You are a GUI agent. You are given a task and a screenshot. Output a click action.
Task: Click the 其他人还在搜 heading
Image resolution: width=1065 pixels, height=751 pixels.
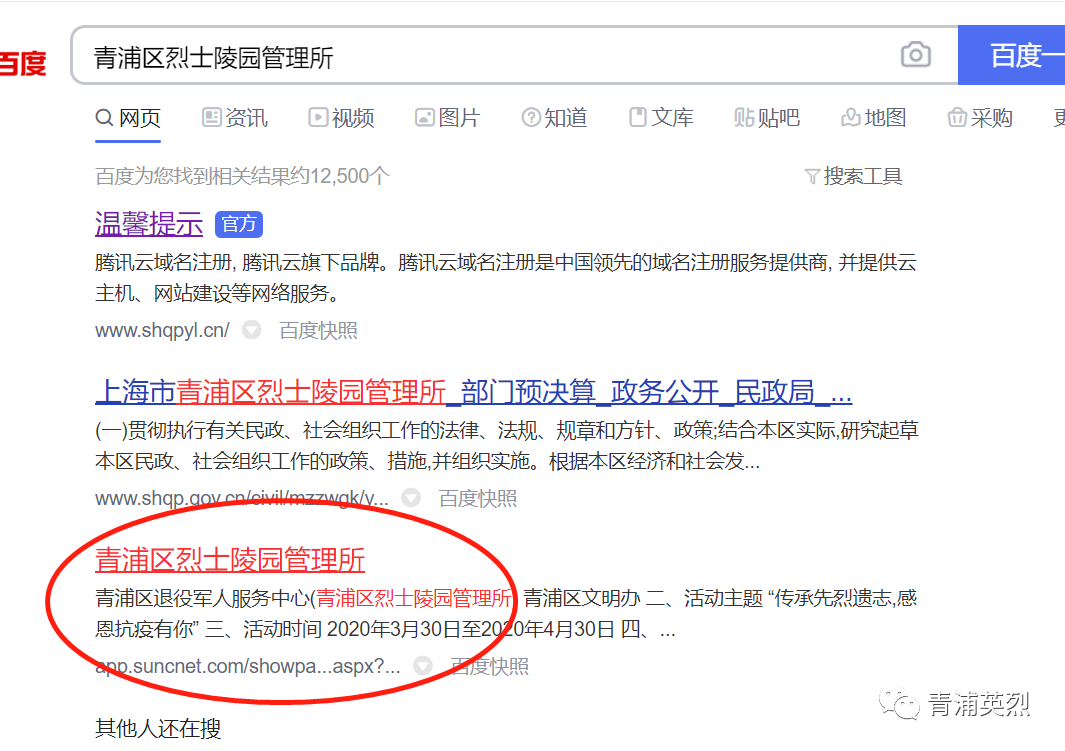(158, 729)
